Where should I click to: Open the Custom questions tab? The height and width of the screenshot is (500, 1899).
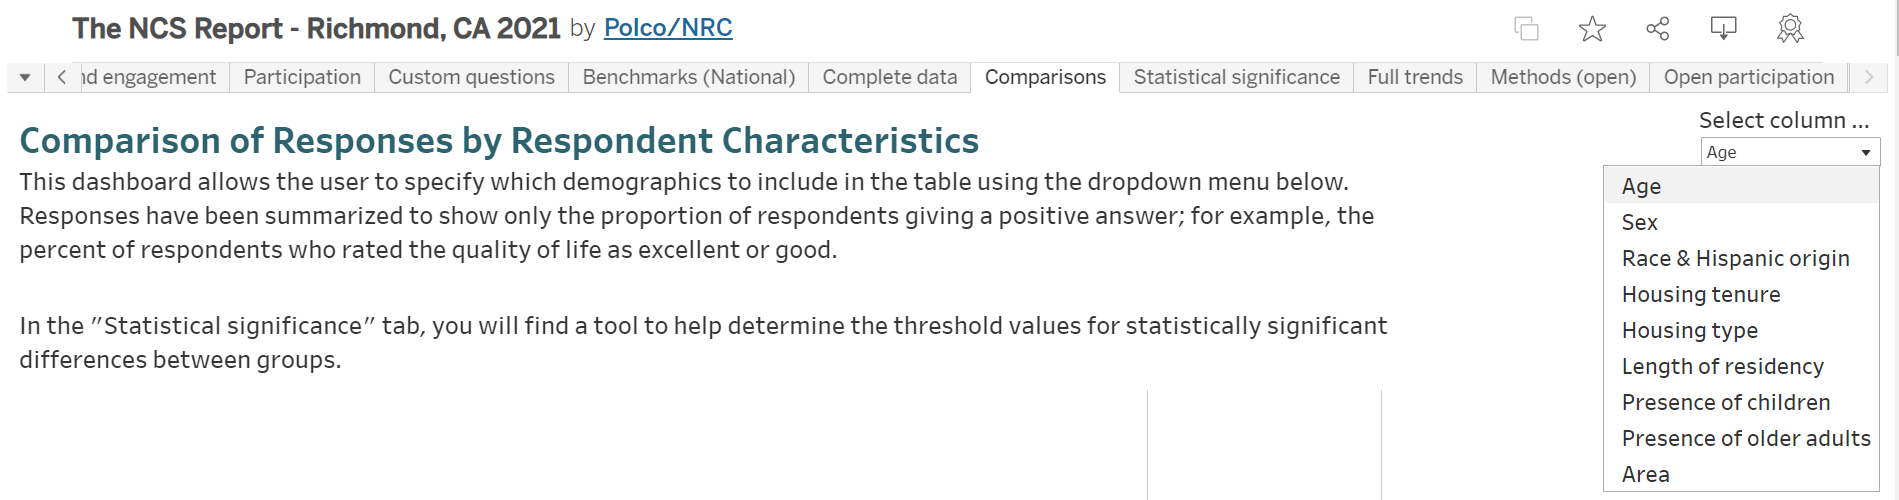[x=471, y=77]
